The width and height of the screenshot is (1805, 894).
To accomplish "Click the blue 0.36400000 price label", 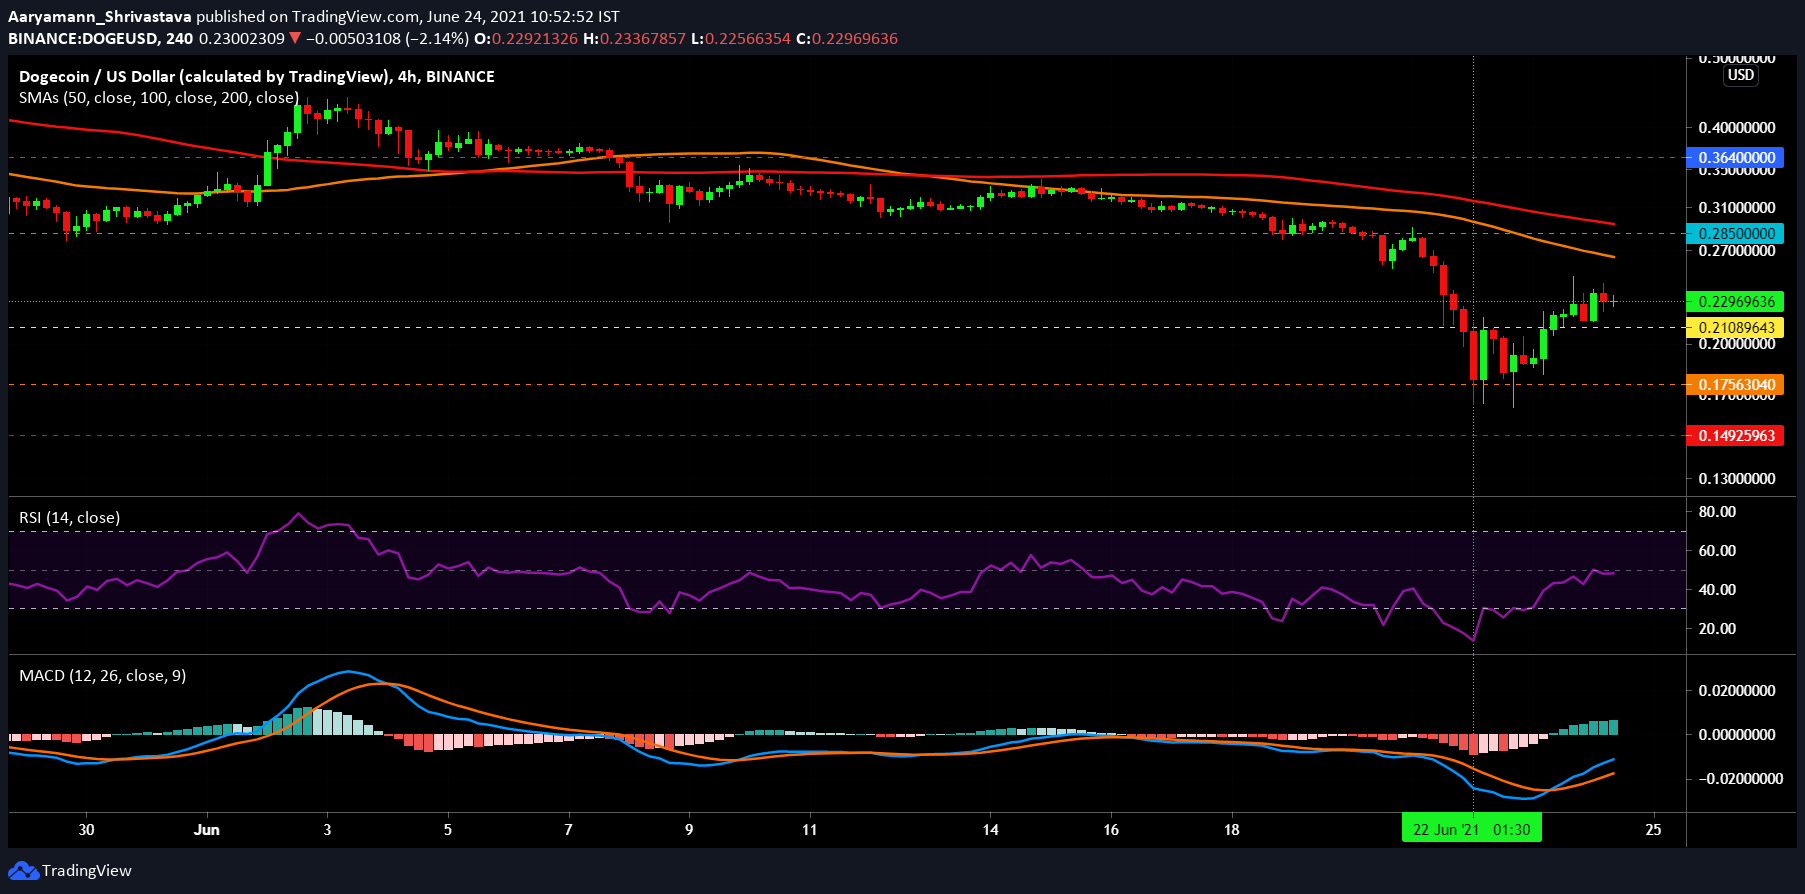I will tap(1734, 158).
